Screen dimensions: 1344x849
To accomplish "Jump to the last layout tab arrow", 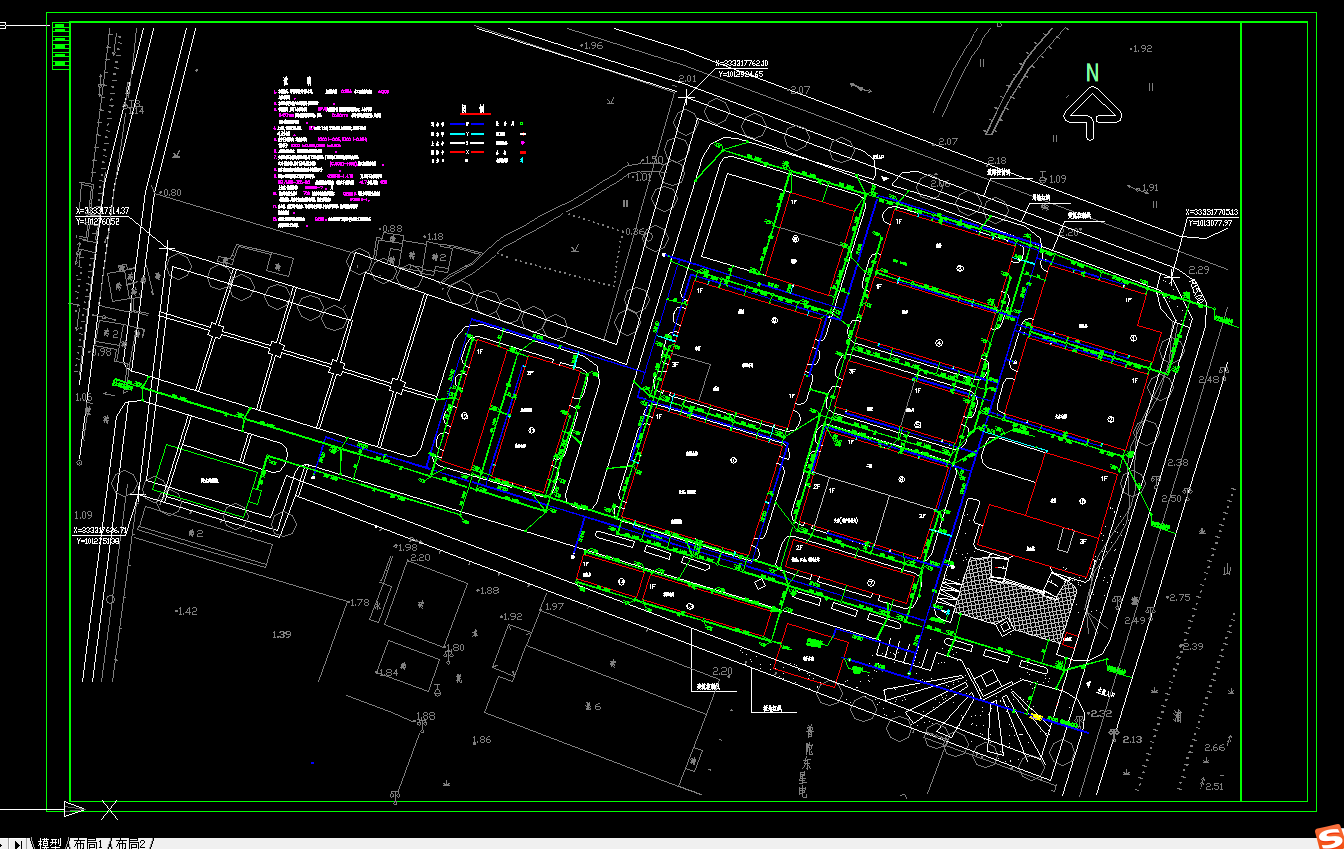I will pos(19,843).
